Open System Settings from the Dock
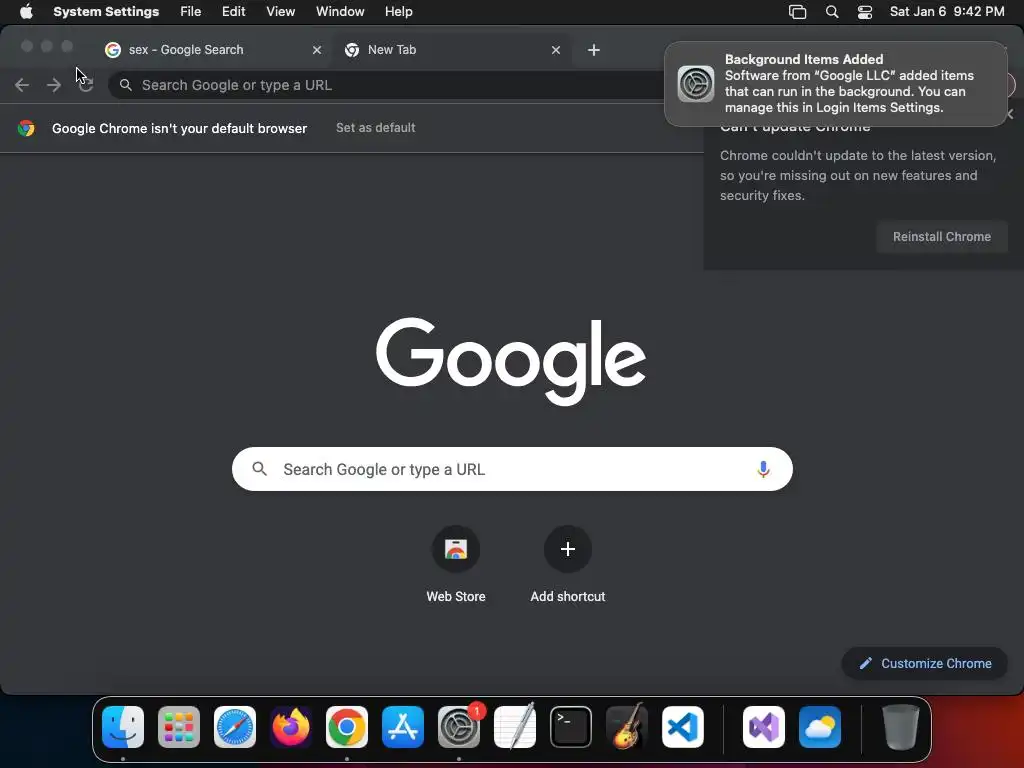Viewport: 1024px width, 768px height. [x=459, y=727]
